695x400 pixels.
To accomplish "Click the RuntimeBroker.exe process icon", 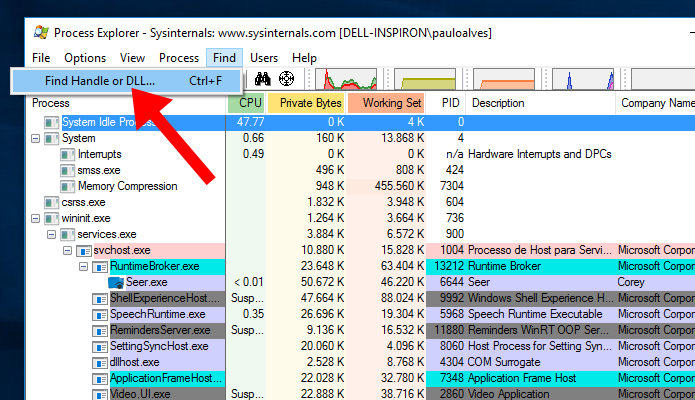I will click(100, 267).
